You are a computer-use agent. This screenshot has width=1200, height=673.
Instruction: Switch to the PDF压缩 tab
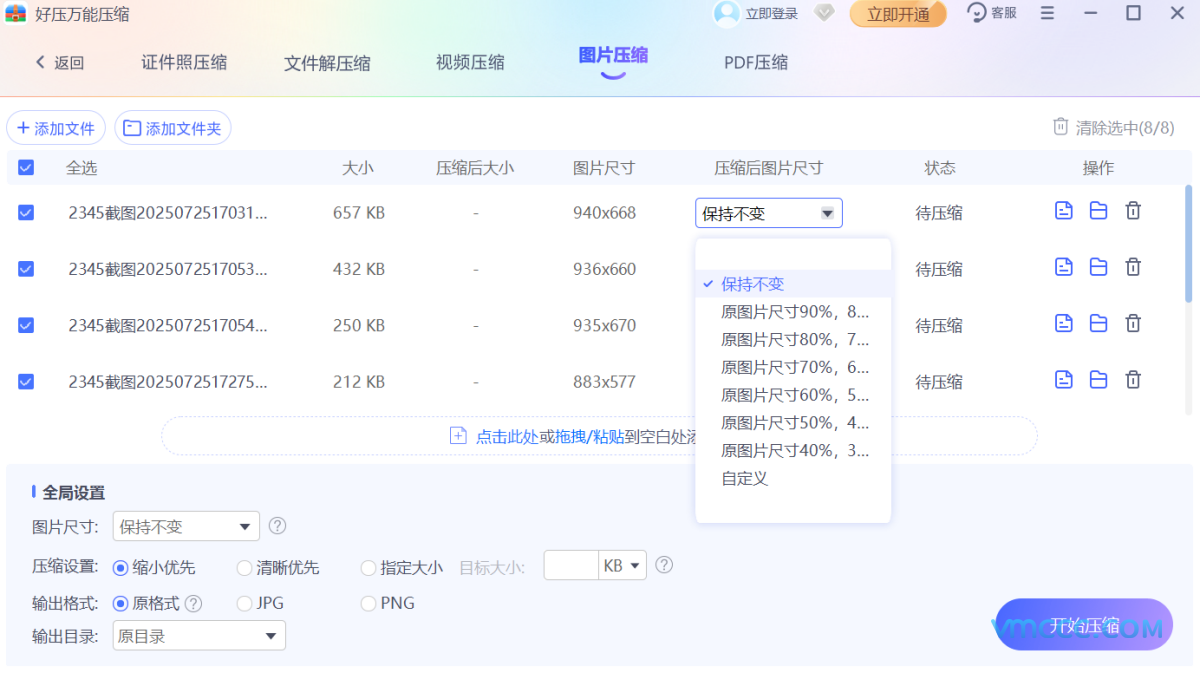(755, 62)
